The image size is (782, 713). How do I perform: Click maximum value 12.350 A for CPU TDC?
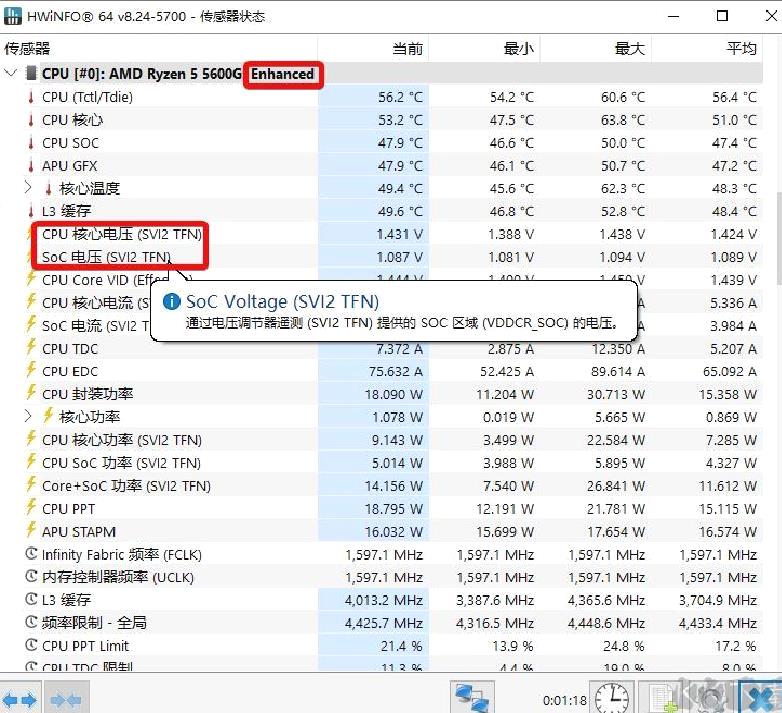(x=618, y=349)
